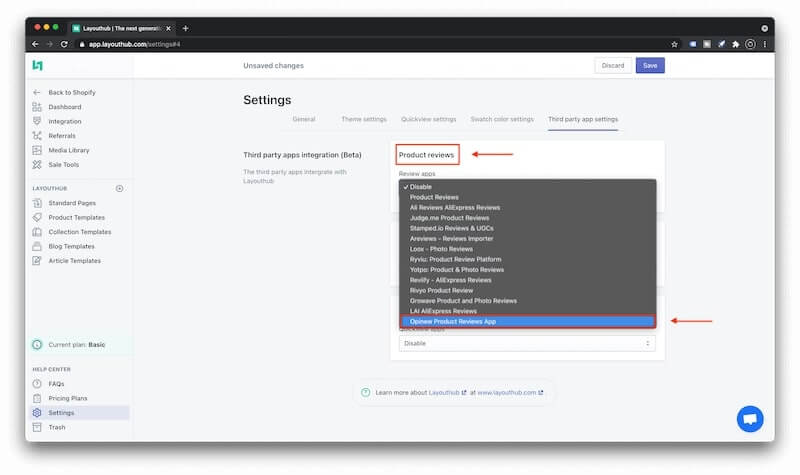Click the Standard Pages icon

tap(37, 203)
